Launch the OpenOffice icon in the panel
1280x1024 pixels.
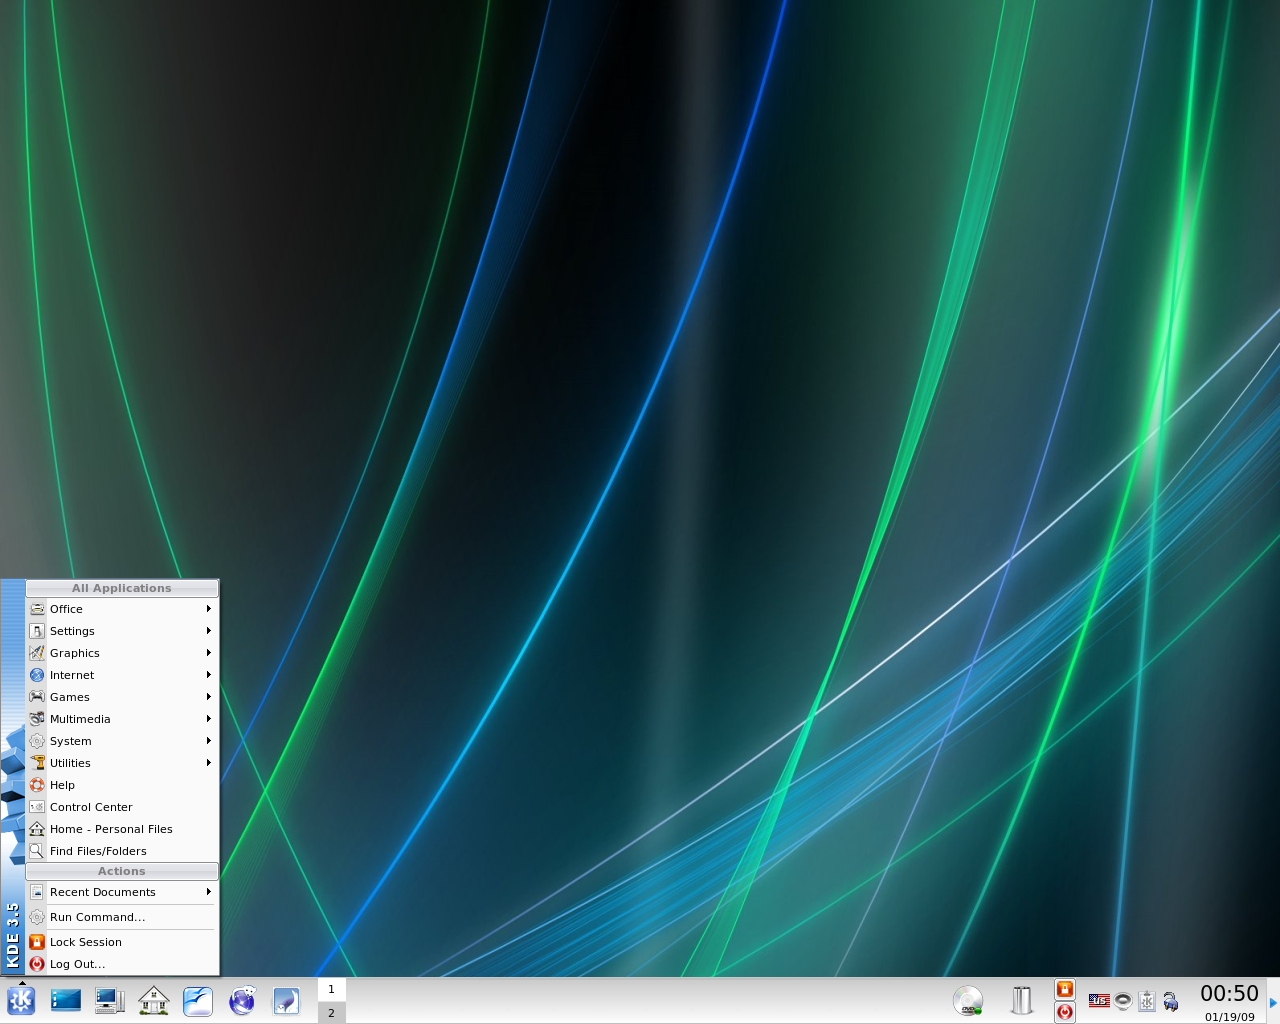[198, 1000]
